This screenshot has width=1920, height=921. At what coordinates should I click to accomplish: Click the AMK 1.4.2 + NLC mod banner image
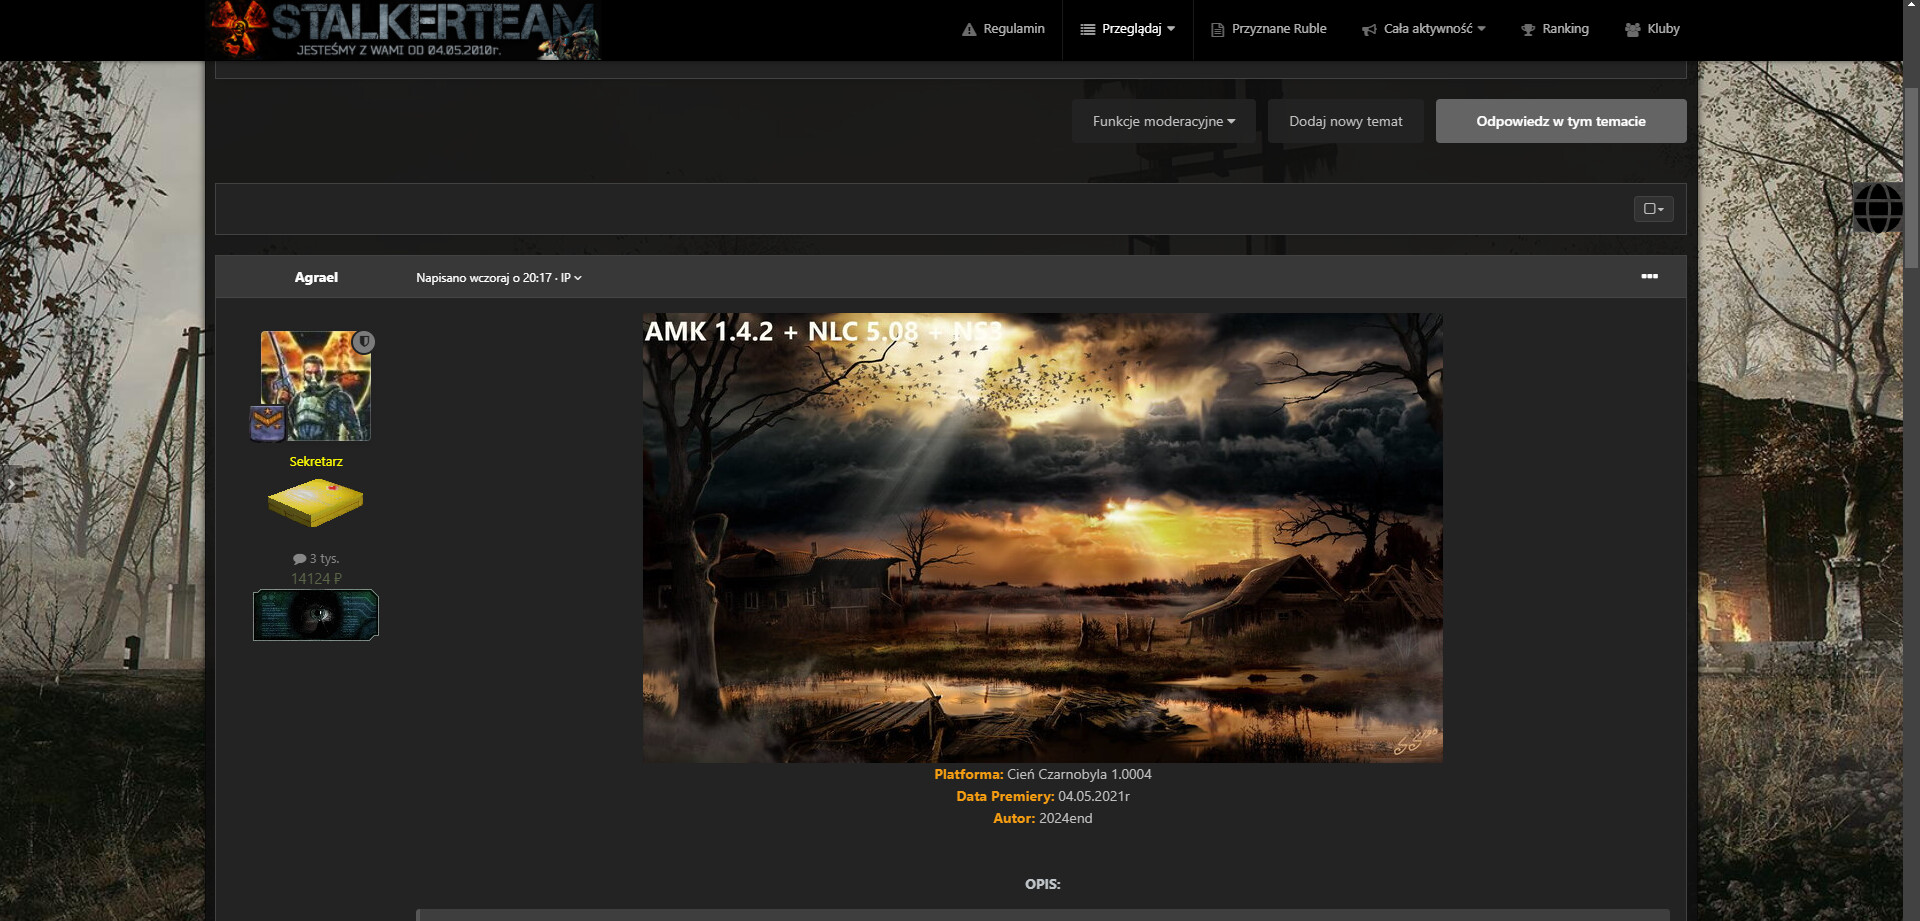pyautogui.click(x=1043, y=538)
